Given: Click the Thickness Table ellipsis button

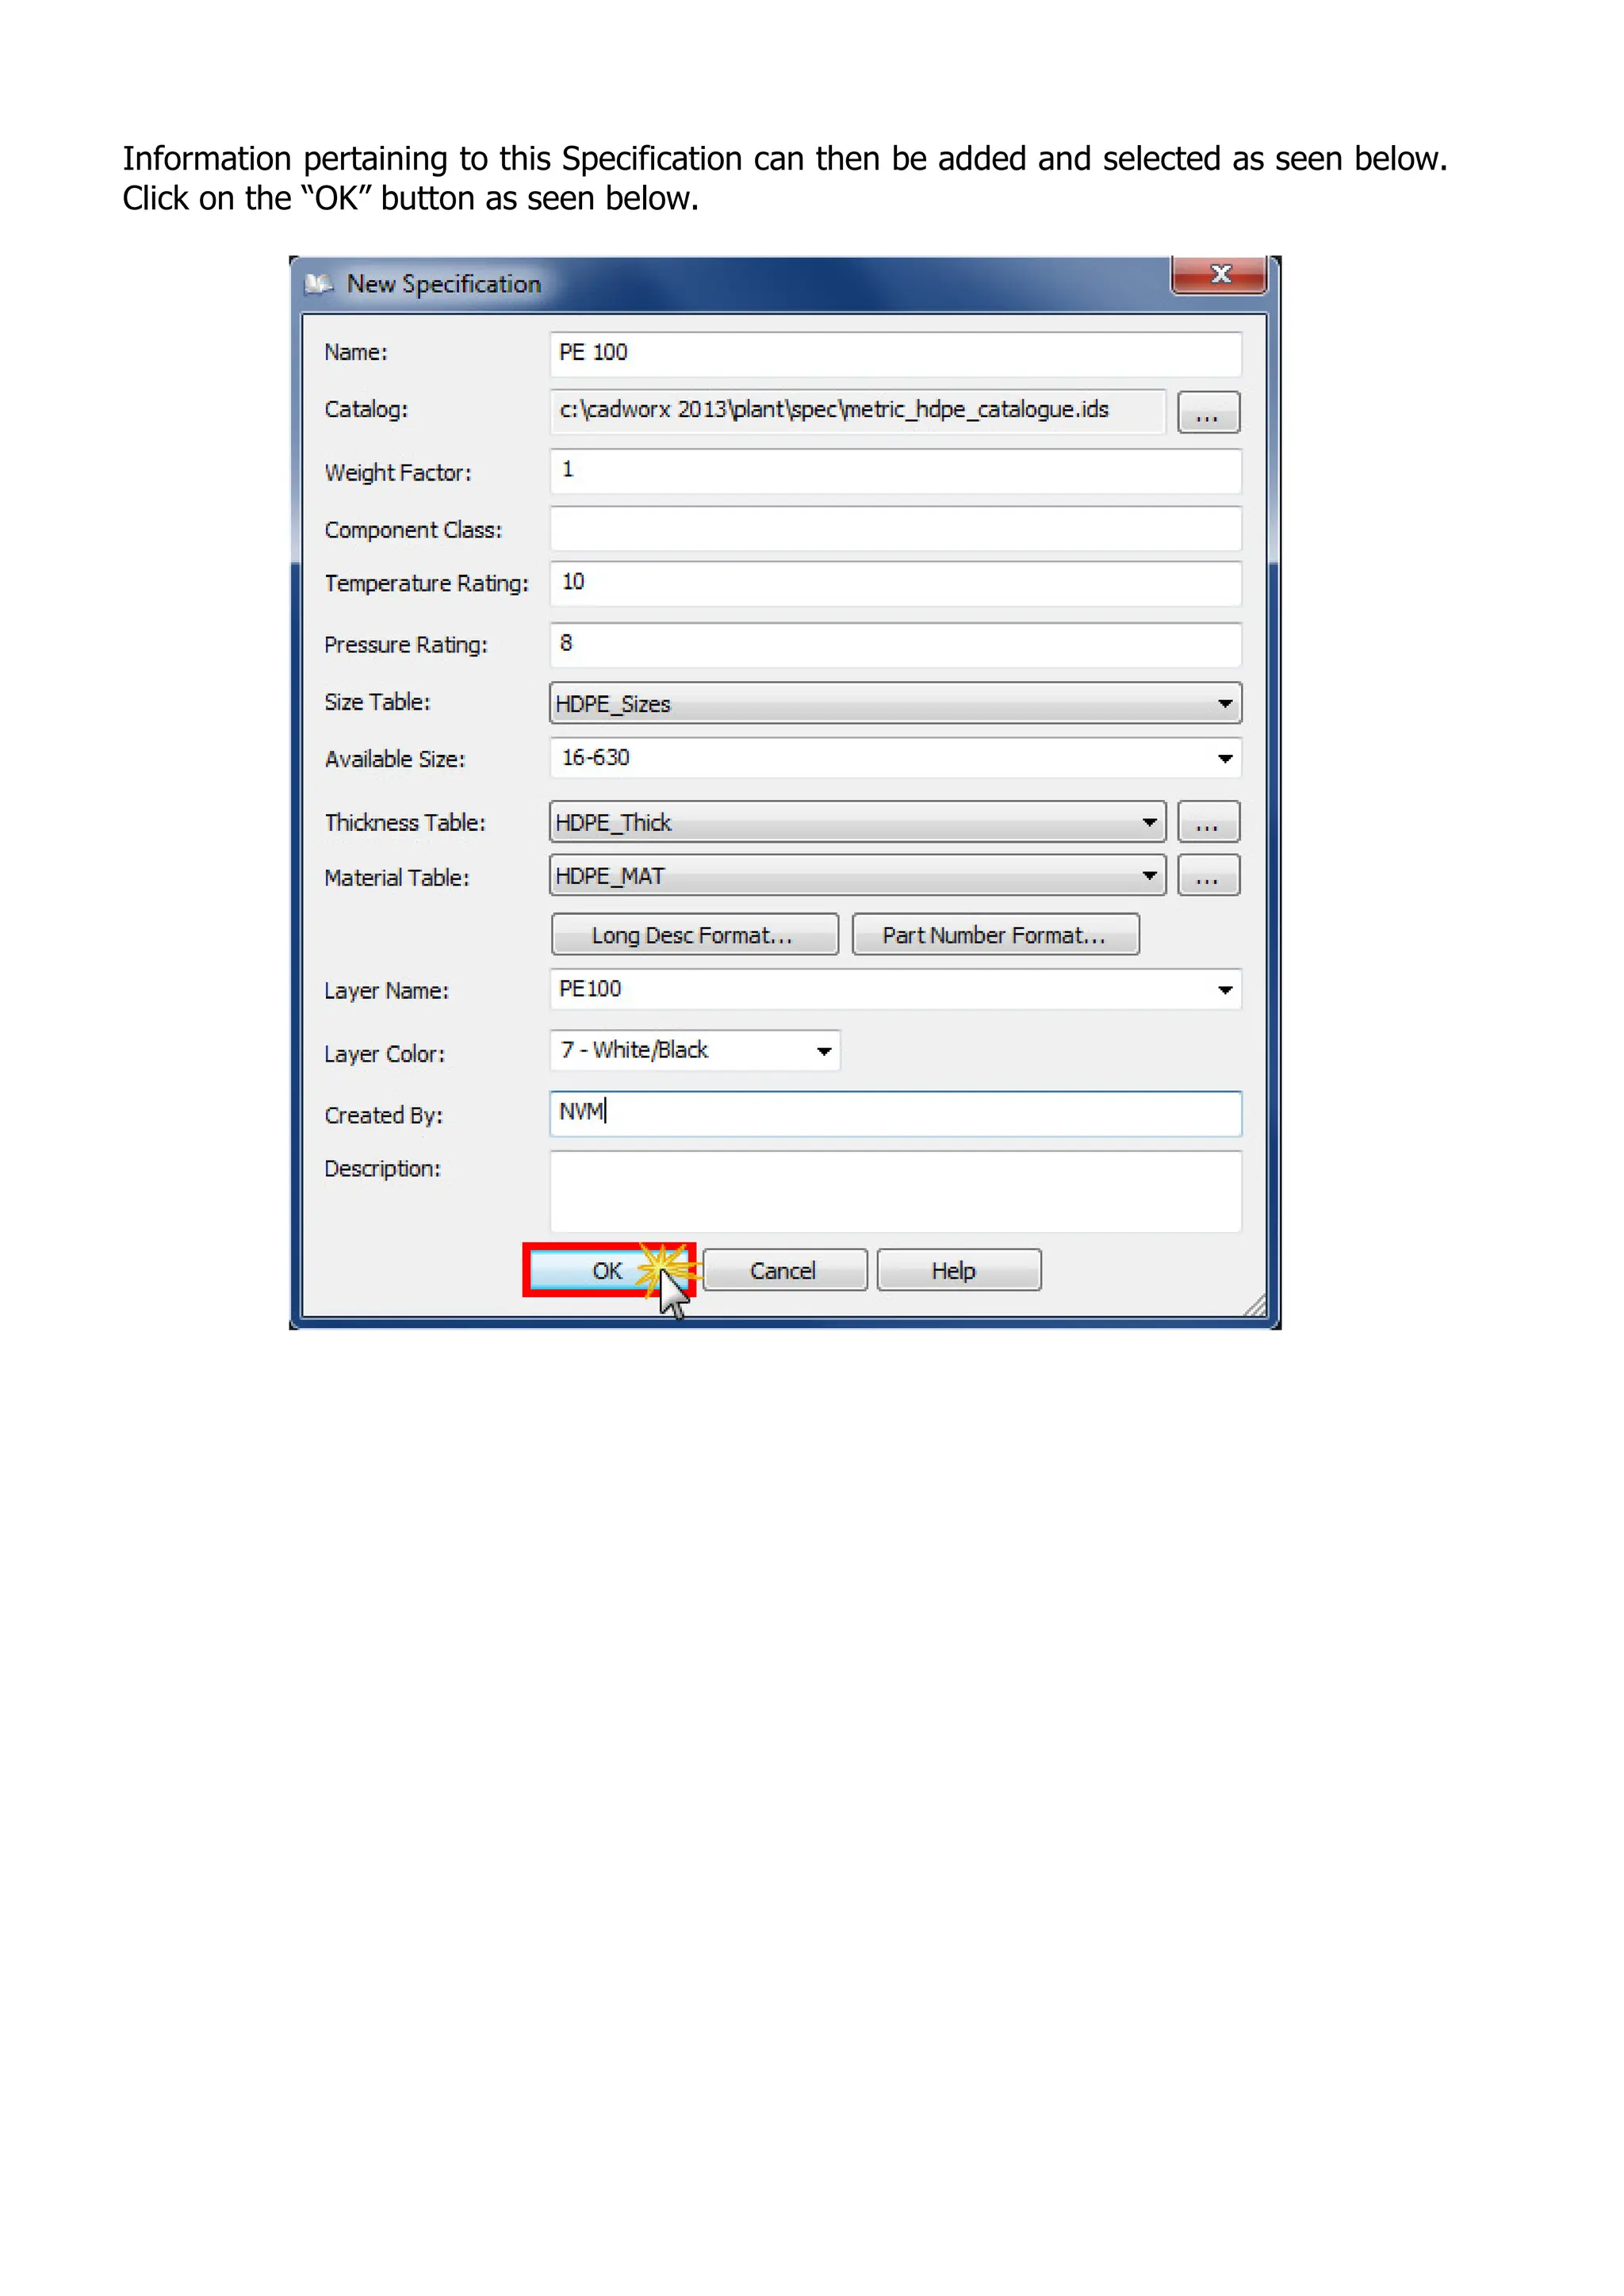Looking at the screenshot, I should (x=1208, y=822).
